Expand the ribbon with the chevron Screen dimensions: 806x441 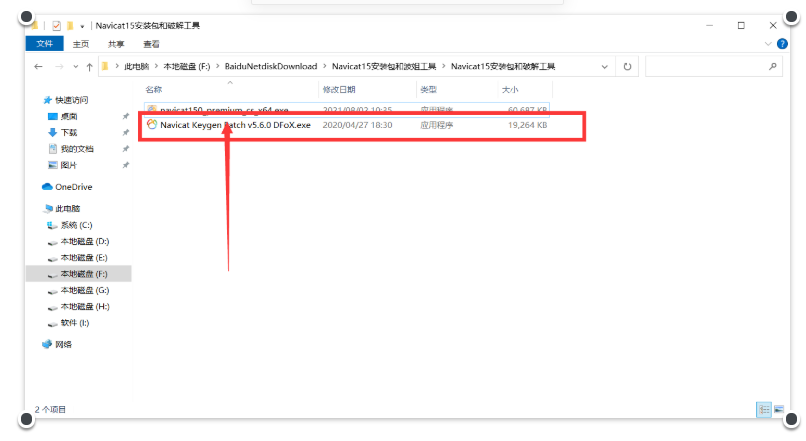[768, 44]
